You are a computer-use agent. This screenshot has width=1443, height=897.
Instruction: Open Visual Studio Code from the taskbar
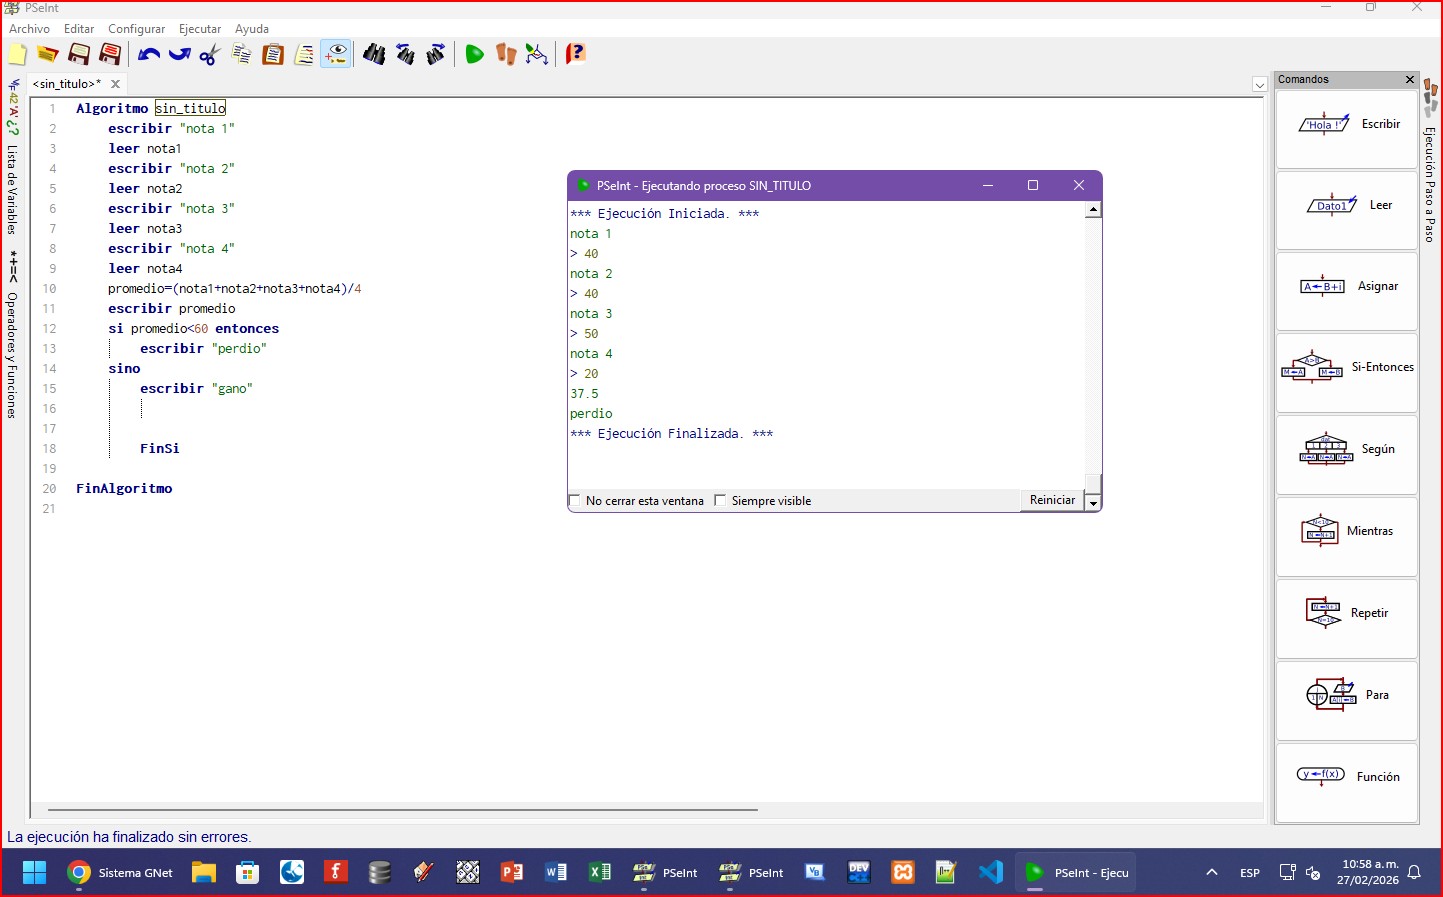point(990,872)
